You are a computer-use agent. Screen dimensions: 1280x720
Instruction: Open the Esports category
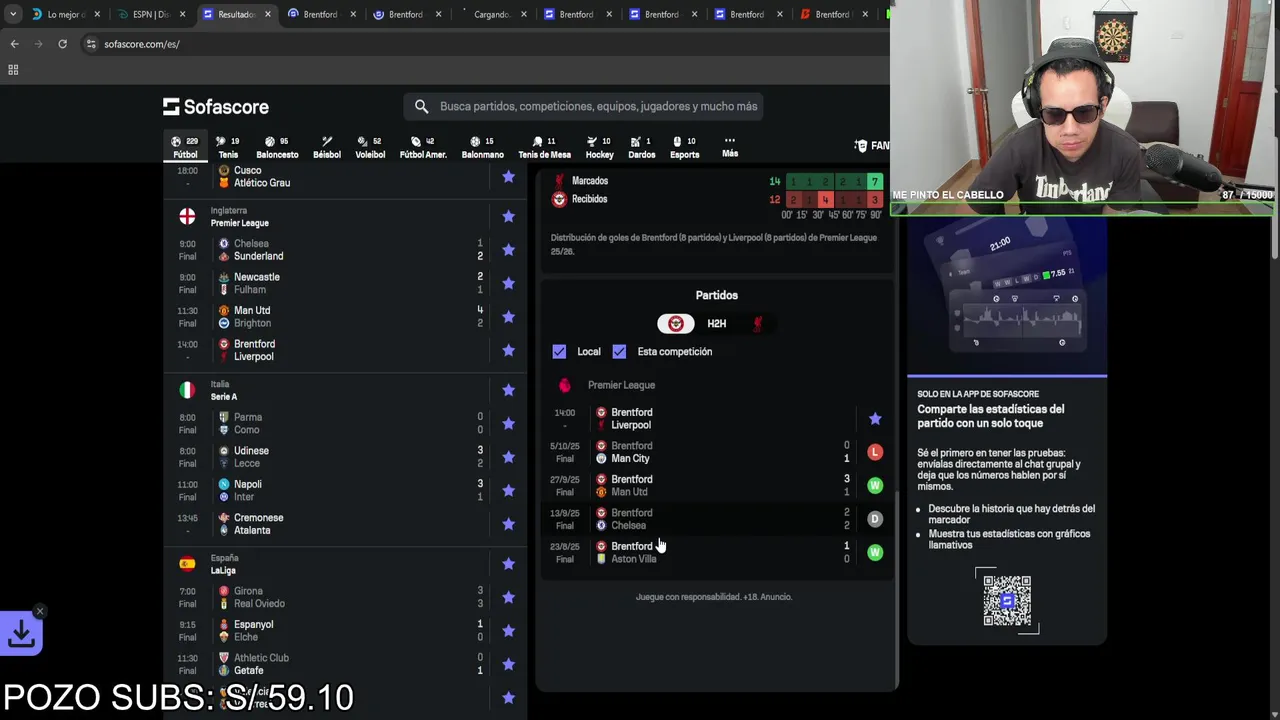684,147
